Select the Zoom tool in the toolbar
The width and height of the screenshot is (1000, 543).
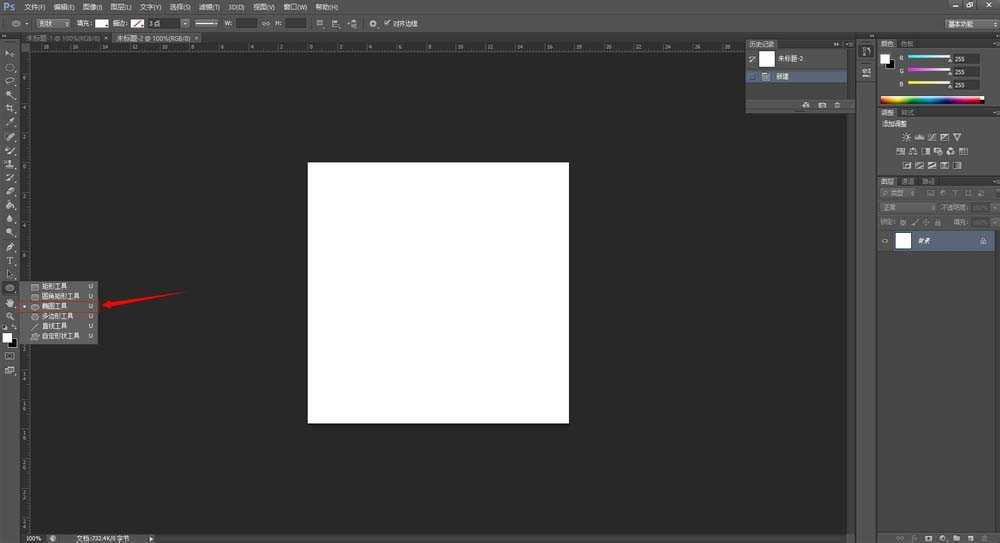(10, 316)
